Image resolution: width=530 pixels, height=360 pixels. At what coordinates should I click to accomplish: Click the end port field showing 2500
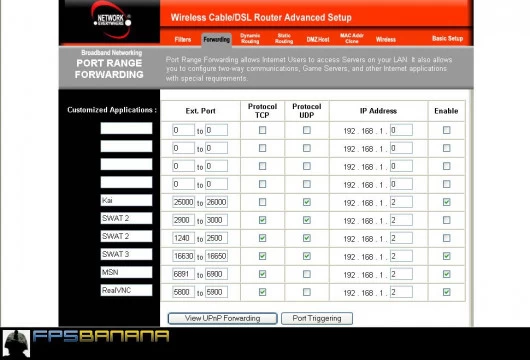pyautogui.click(x=216, y=238)
